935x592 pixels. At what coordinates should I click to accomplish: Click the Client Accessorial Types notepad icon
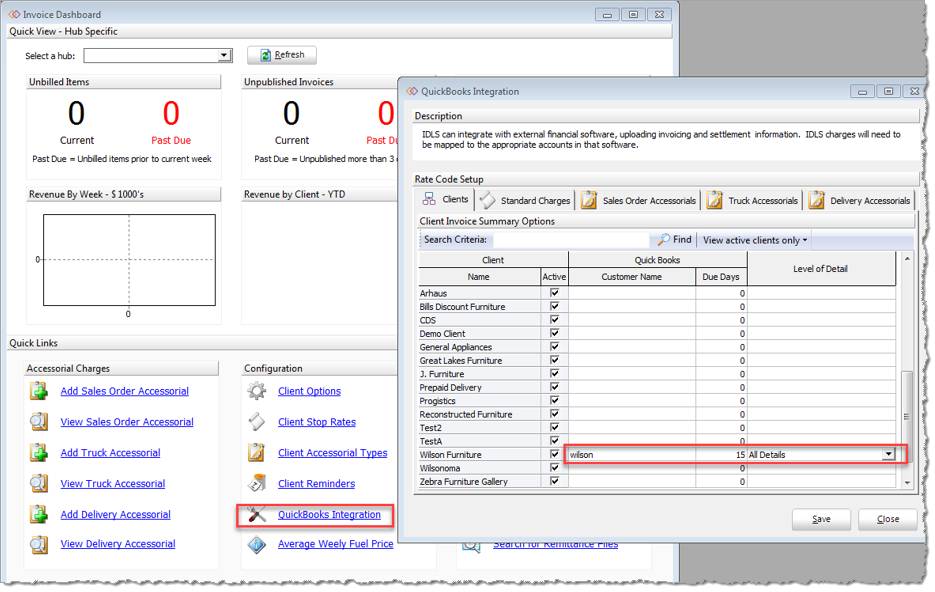coord(257,453)
